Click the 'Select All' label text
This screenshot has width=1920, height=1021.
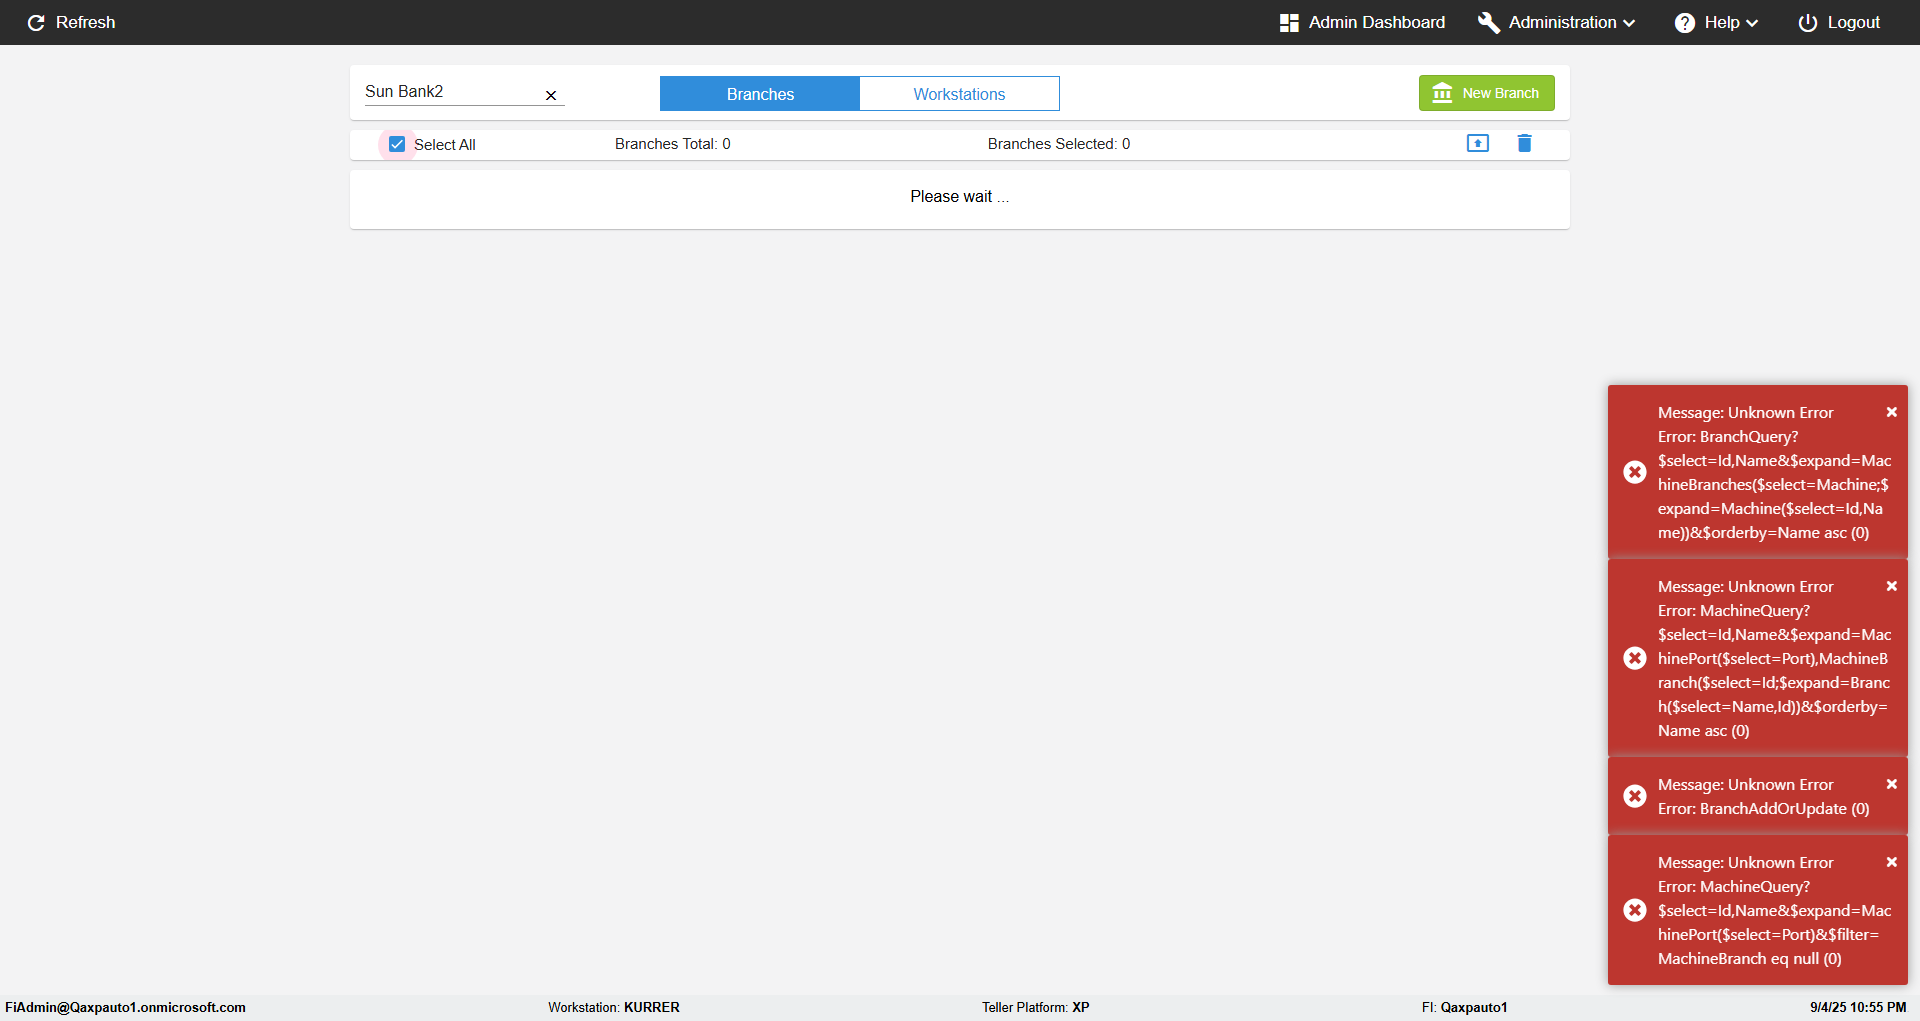click(x=445, y=145)
